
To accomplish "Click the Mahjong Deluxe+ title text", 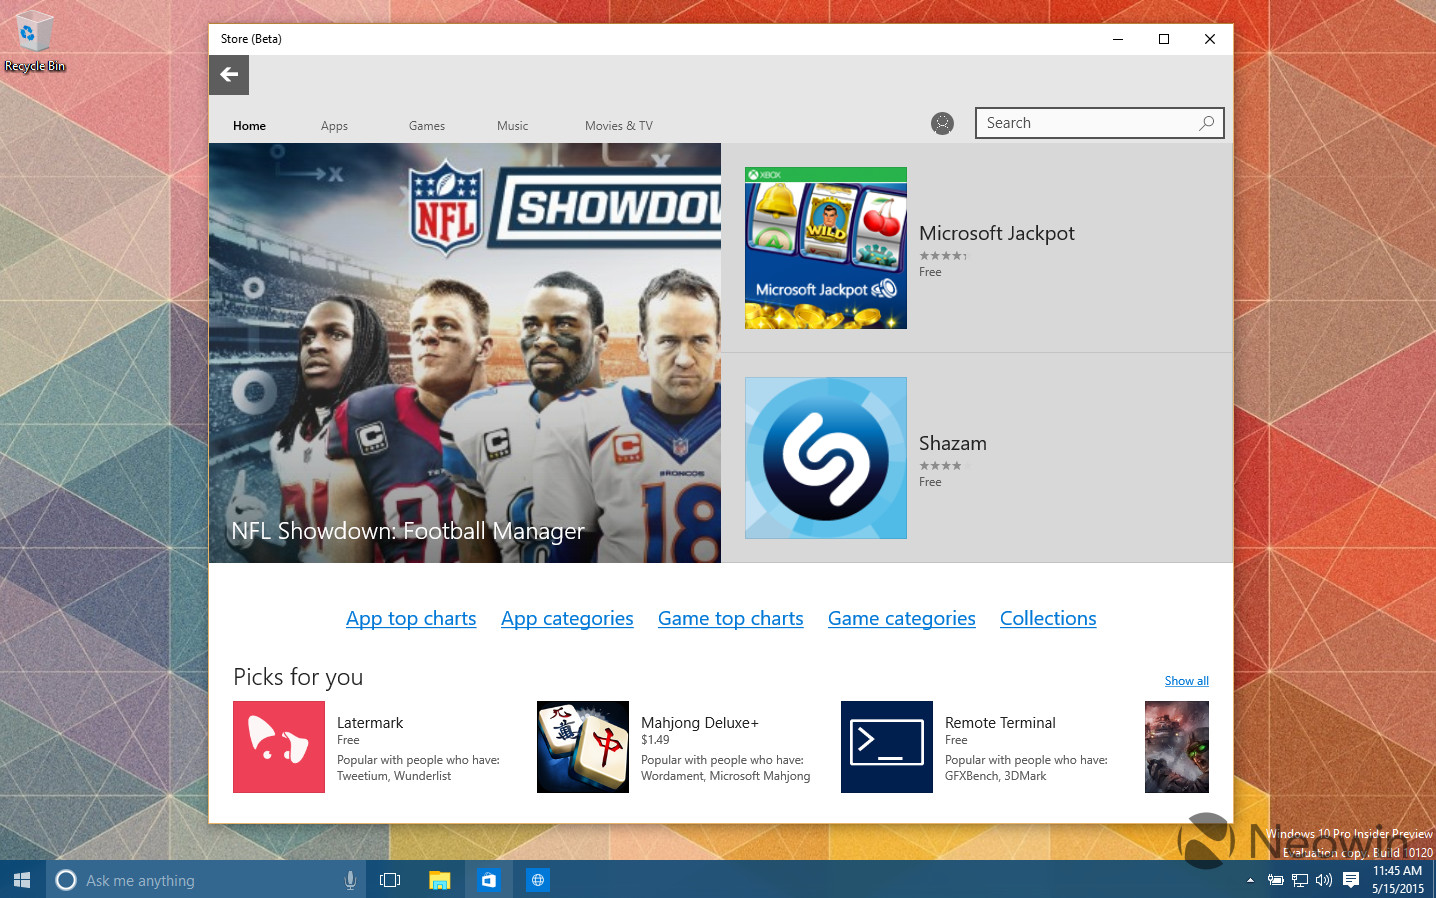I will (x=700, y=723).
